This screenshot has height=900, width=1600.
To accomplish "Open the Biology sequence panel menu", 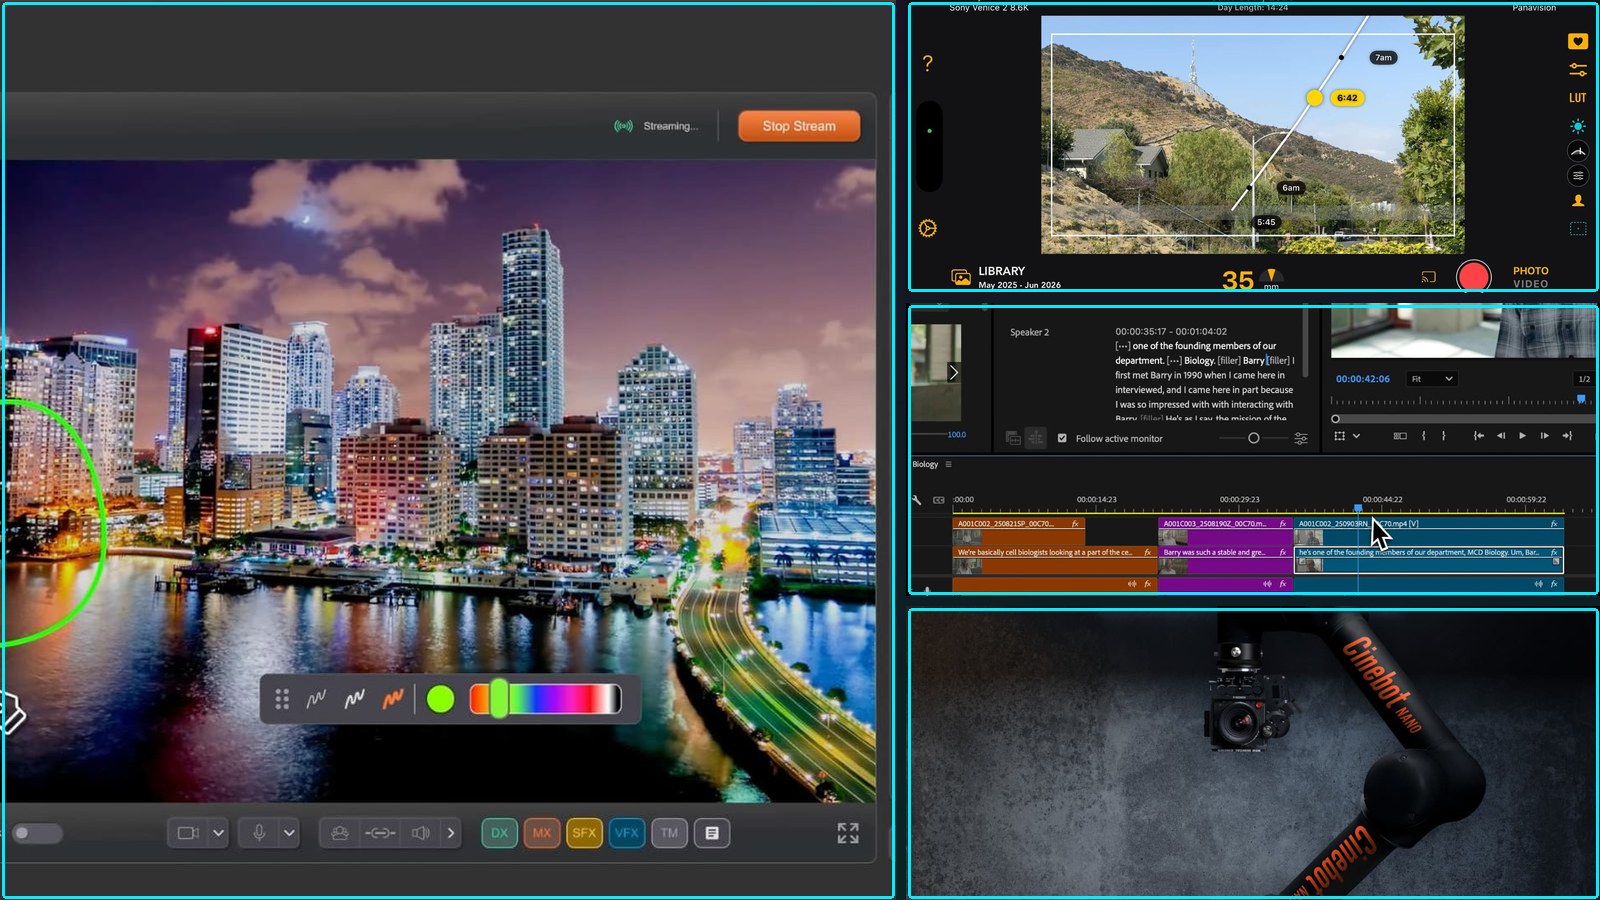I will pos(948,464).
